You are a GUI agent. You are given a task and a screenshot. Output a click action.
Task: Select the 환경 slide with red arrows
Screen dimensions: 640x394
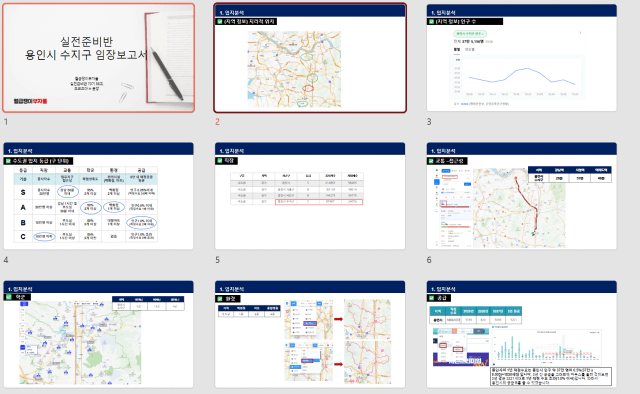coord(310,334)
